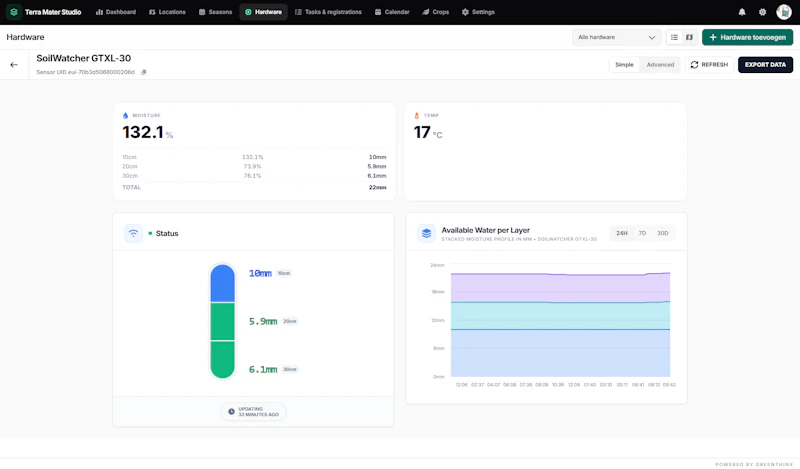
Task: Select the Simple view mode
Action: click(624, 65)
